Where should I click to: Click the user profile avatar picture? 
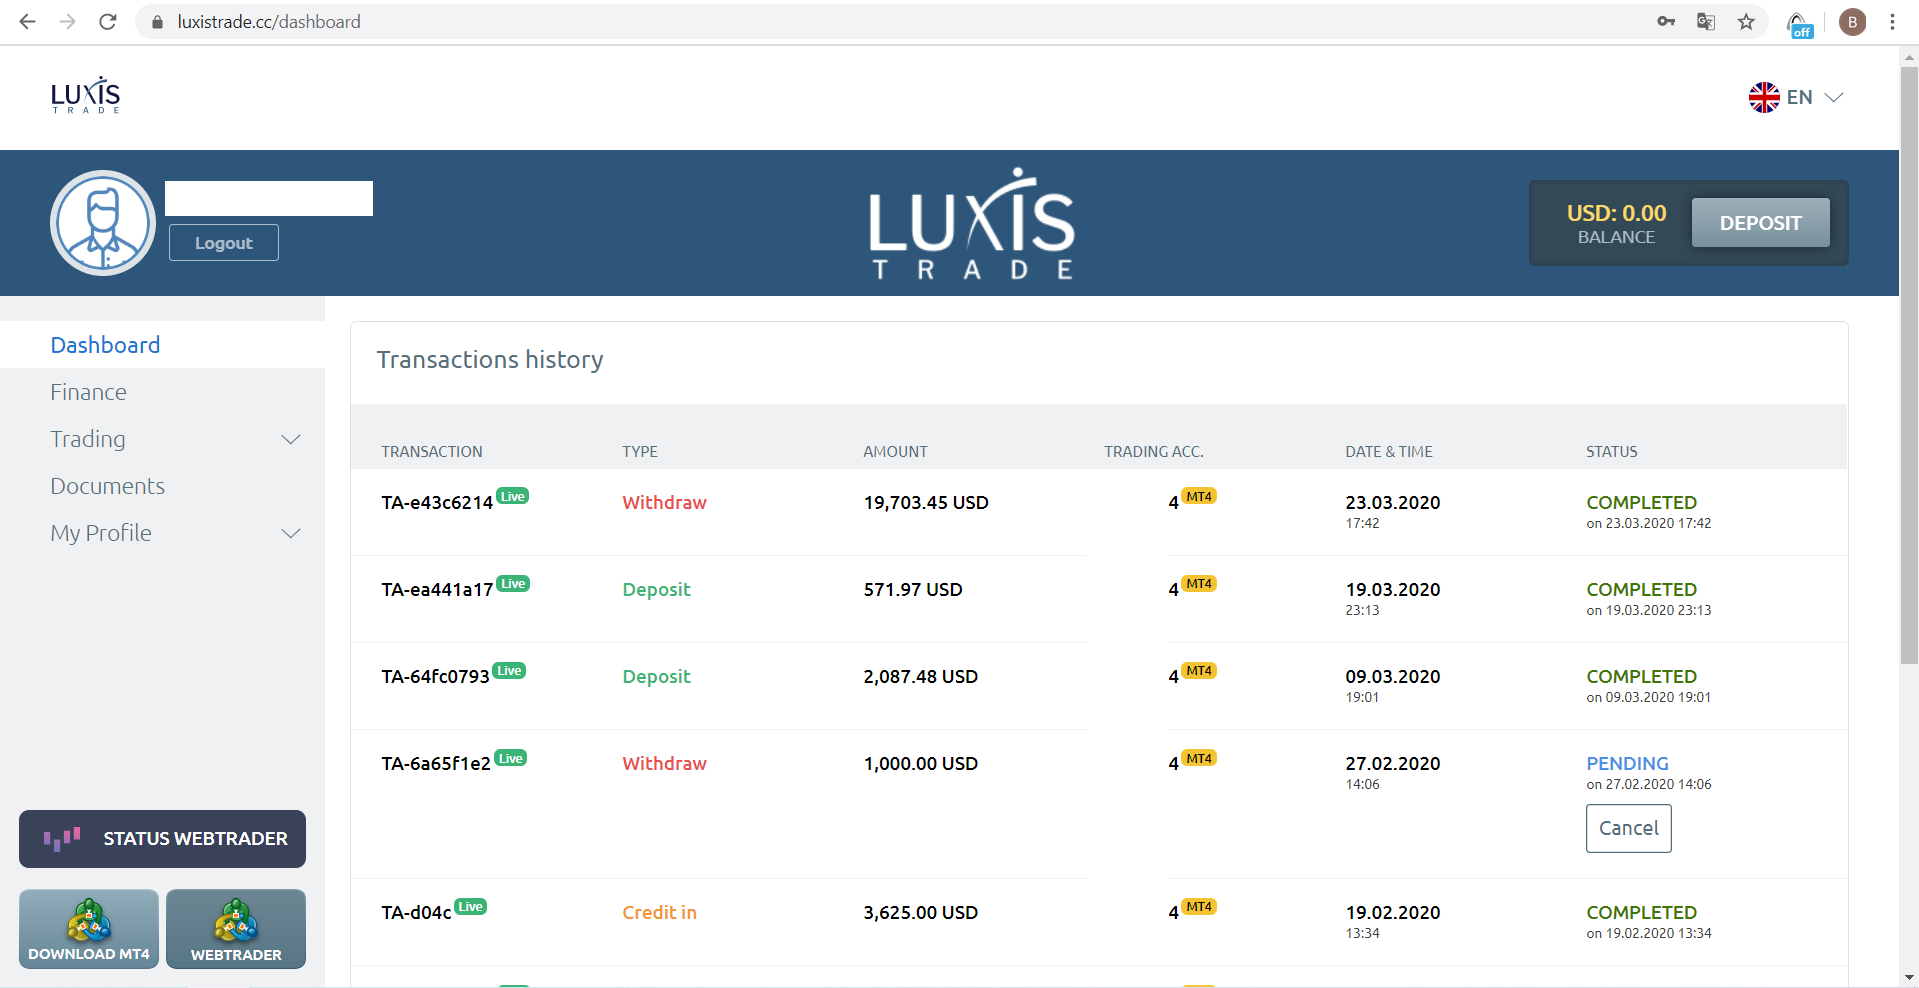pos(103,223)
